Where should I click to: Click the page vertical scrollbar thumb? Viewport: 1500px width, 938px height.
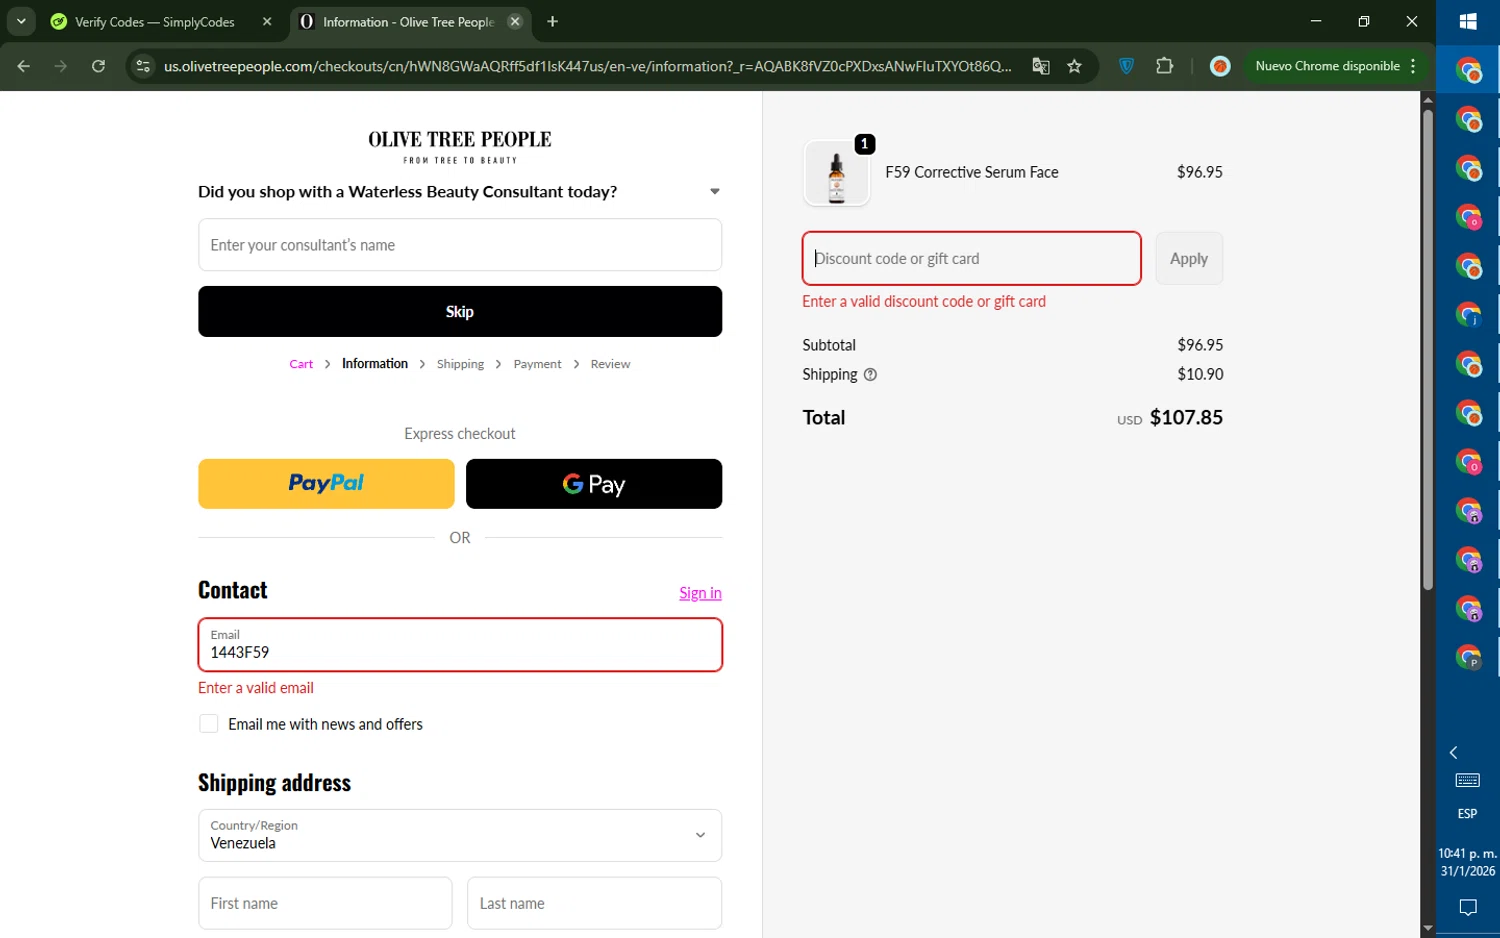1428,350
